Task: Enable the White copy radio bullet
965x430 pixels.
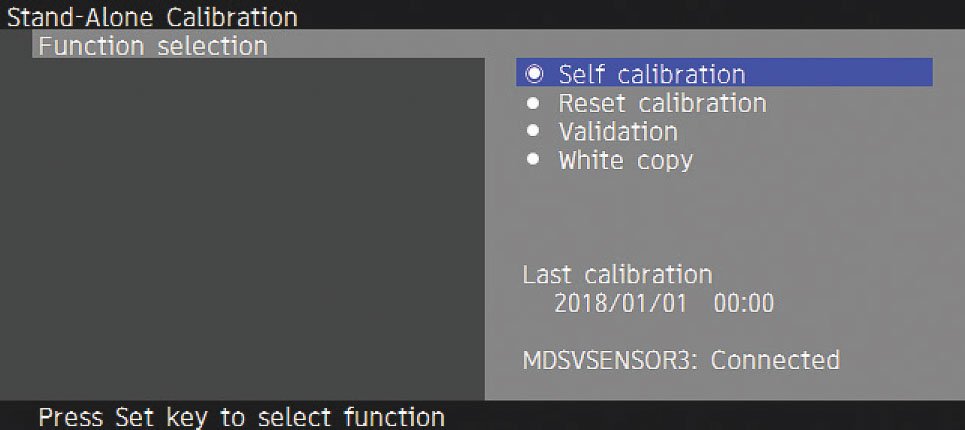Action: (534, 159)
